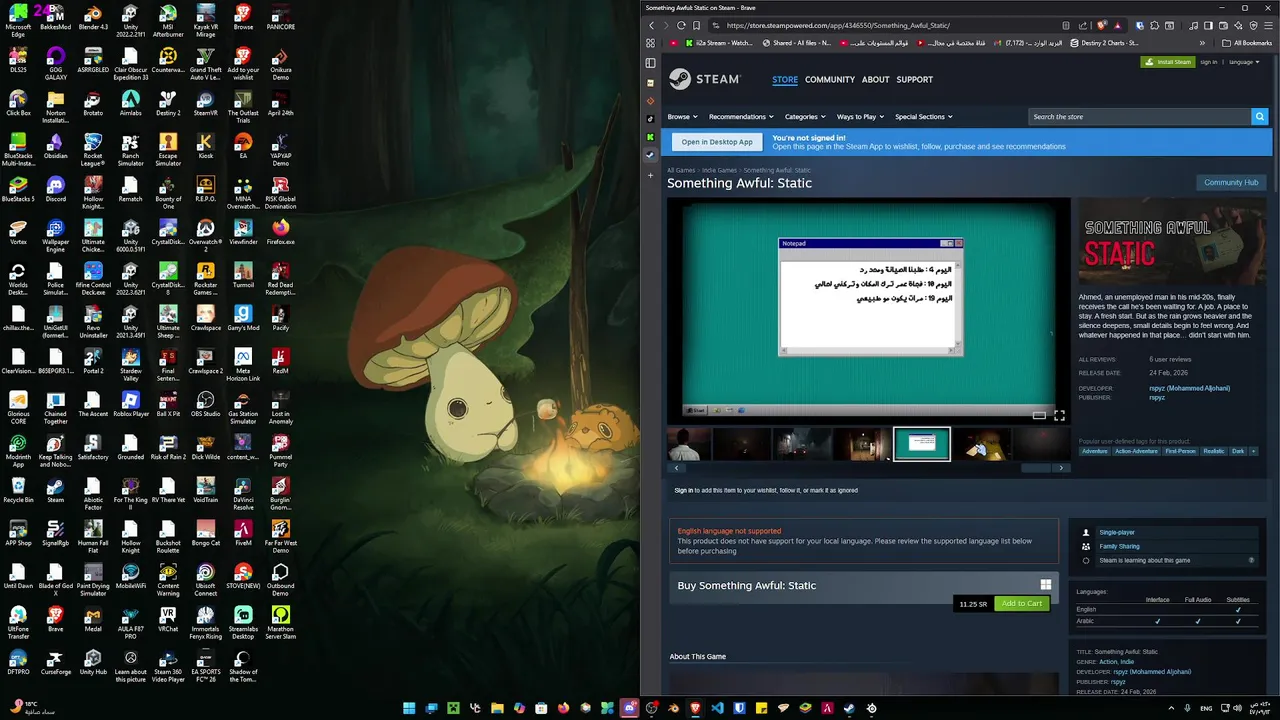Click the Family Sharing feature link
The image size is (1280, 720).
(x=1119, y=546)
